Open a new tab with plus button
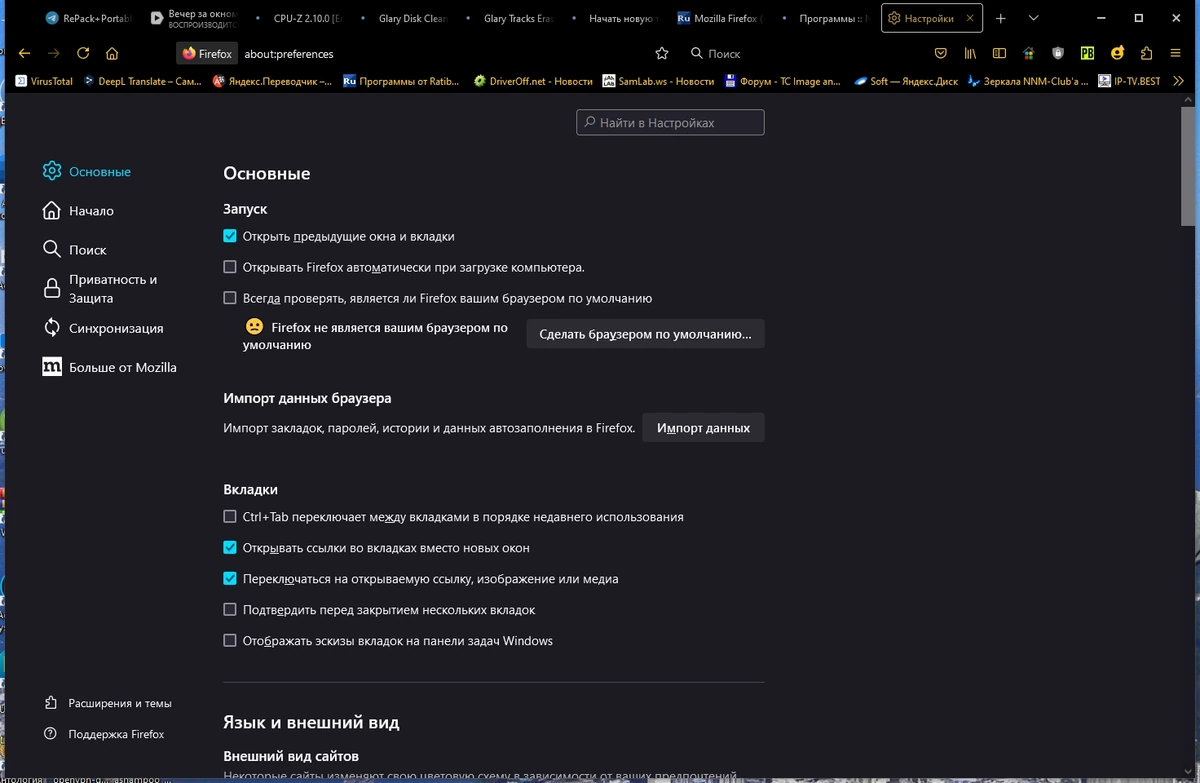The width and height of the screenshot is (1200, 783). 1001,18
